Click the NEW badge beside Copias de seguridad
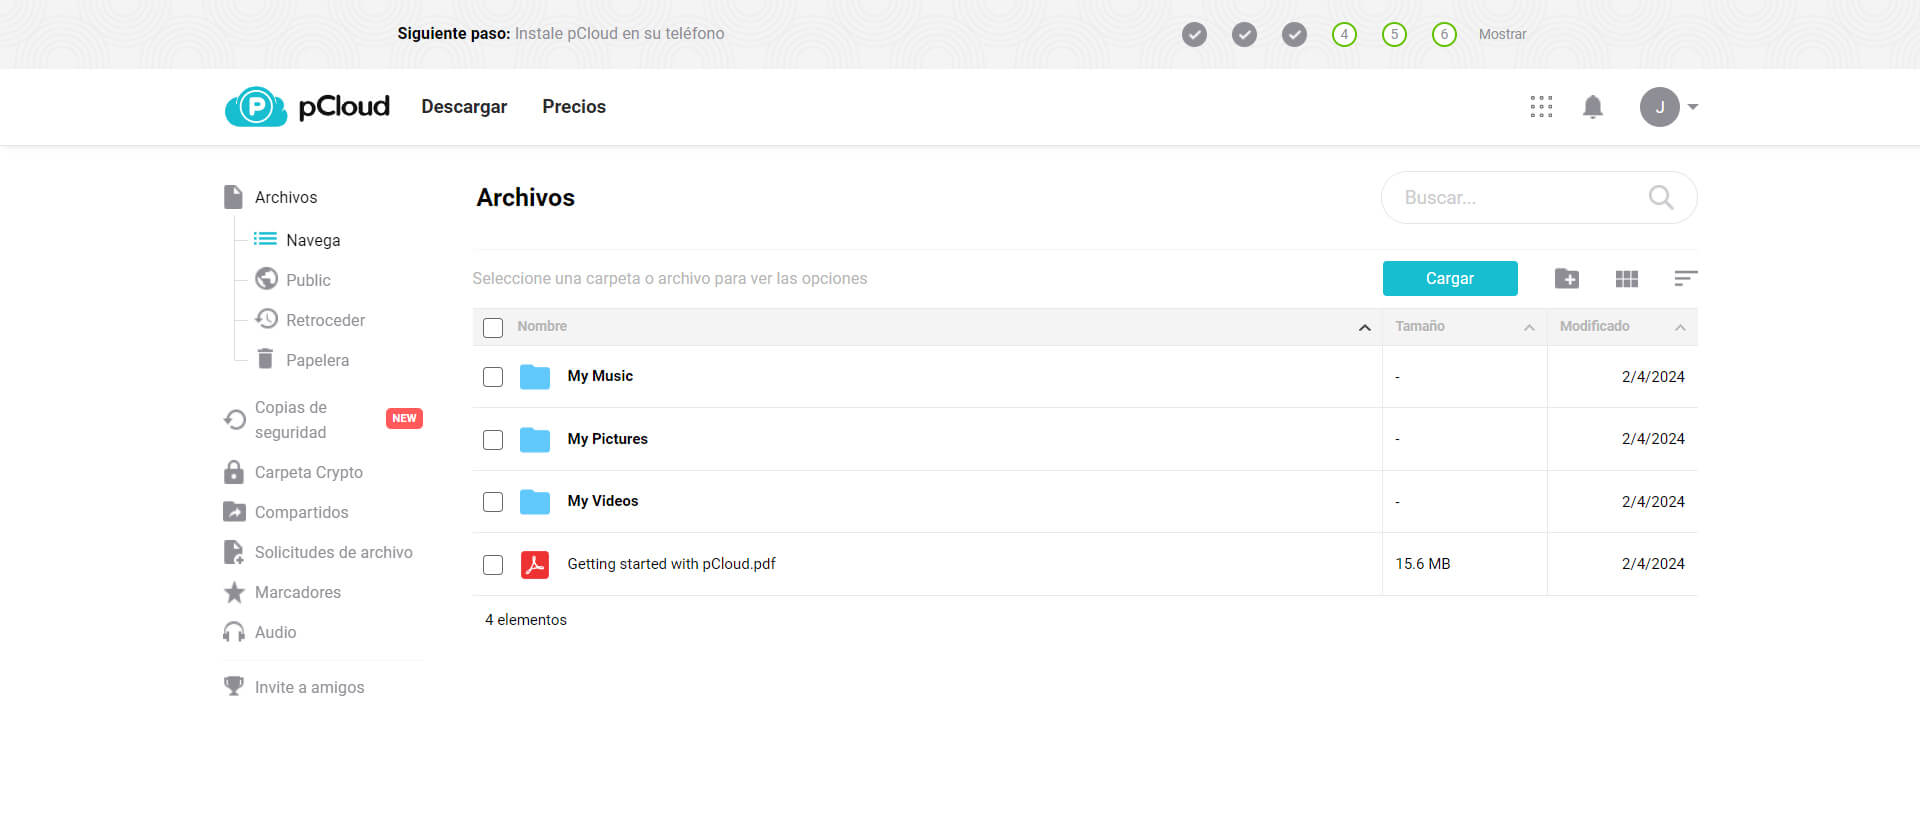Viewport: 1920px width, 823px height. [x=404, y=419]
